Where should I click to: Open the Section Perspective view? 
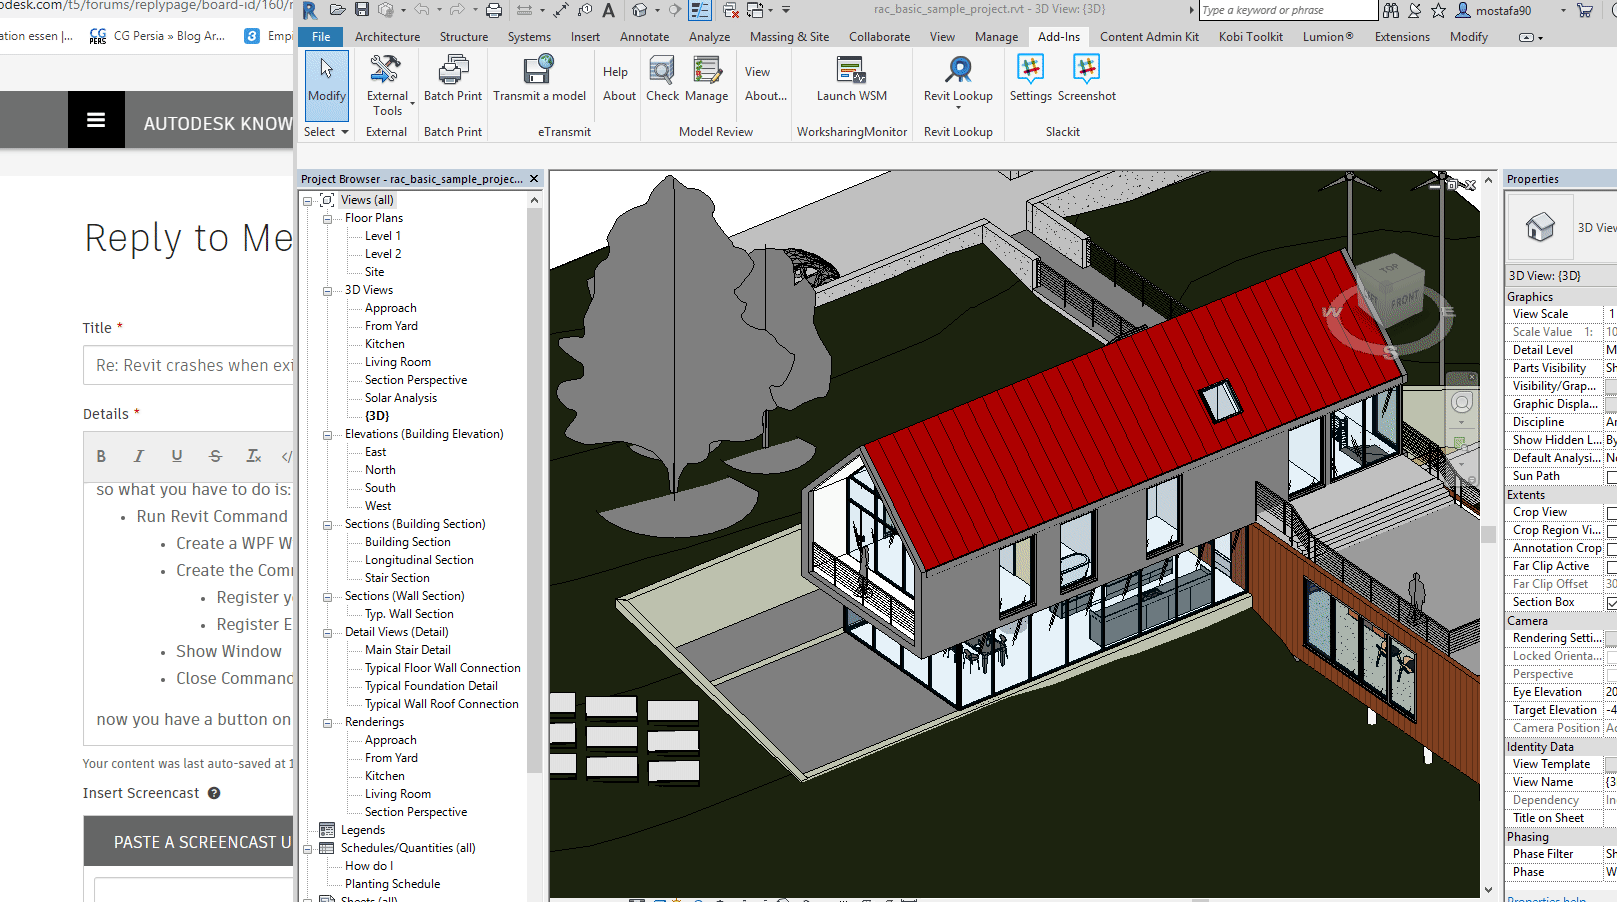[414, 379]
